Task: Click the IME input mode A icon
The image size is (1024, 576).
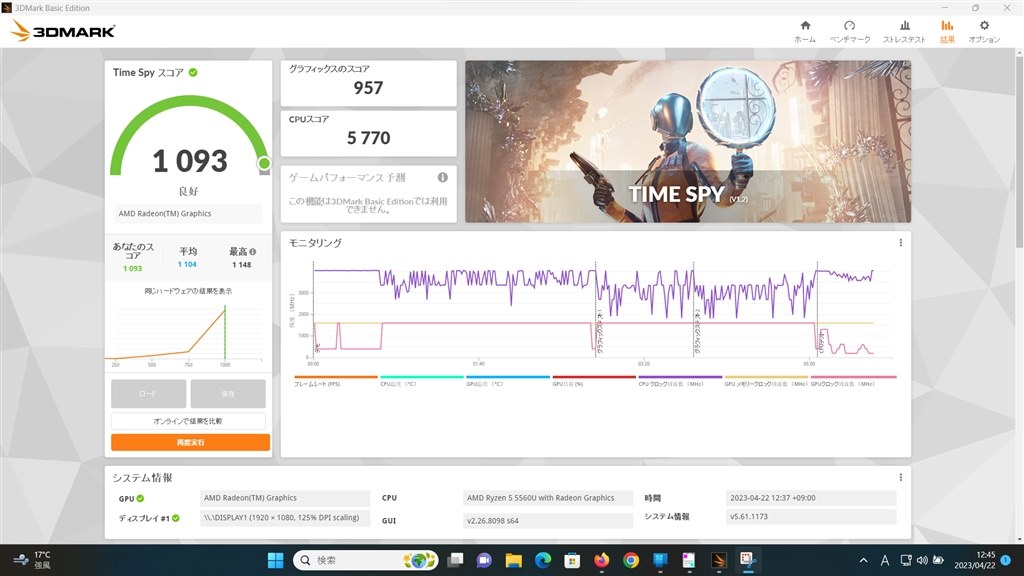Action: 885,560
